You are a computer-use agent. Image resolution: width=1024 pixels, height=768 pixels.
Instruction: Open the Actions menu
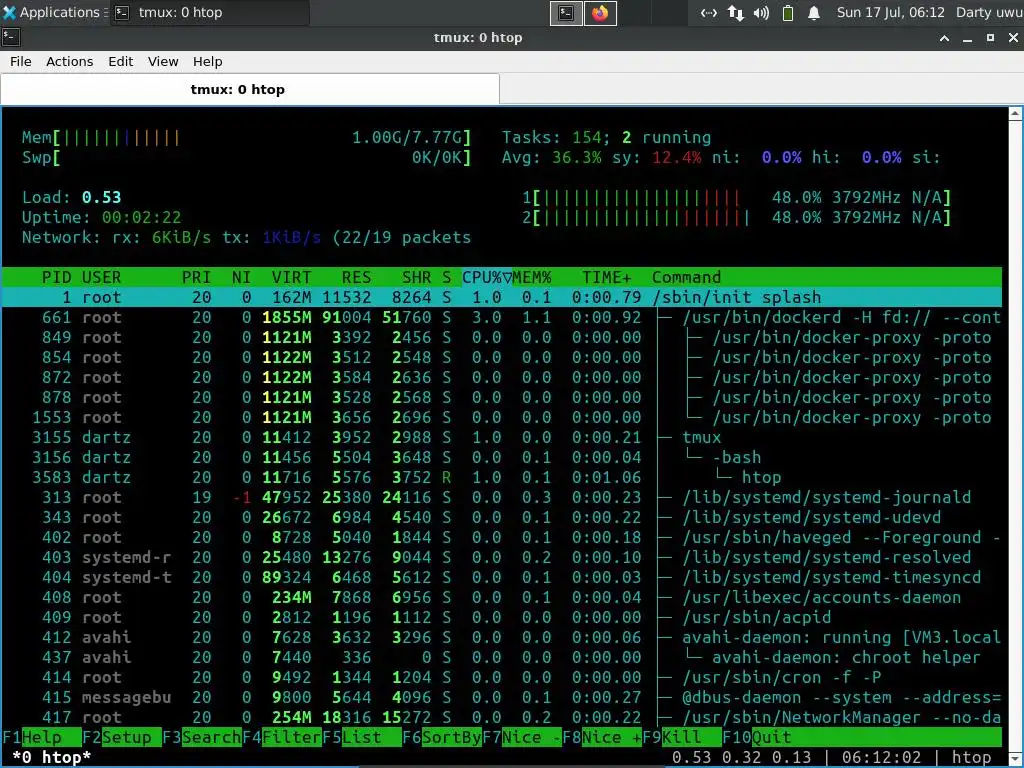tap(69, 61)
